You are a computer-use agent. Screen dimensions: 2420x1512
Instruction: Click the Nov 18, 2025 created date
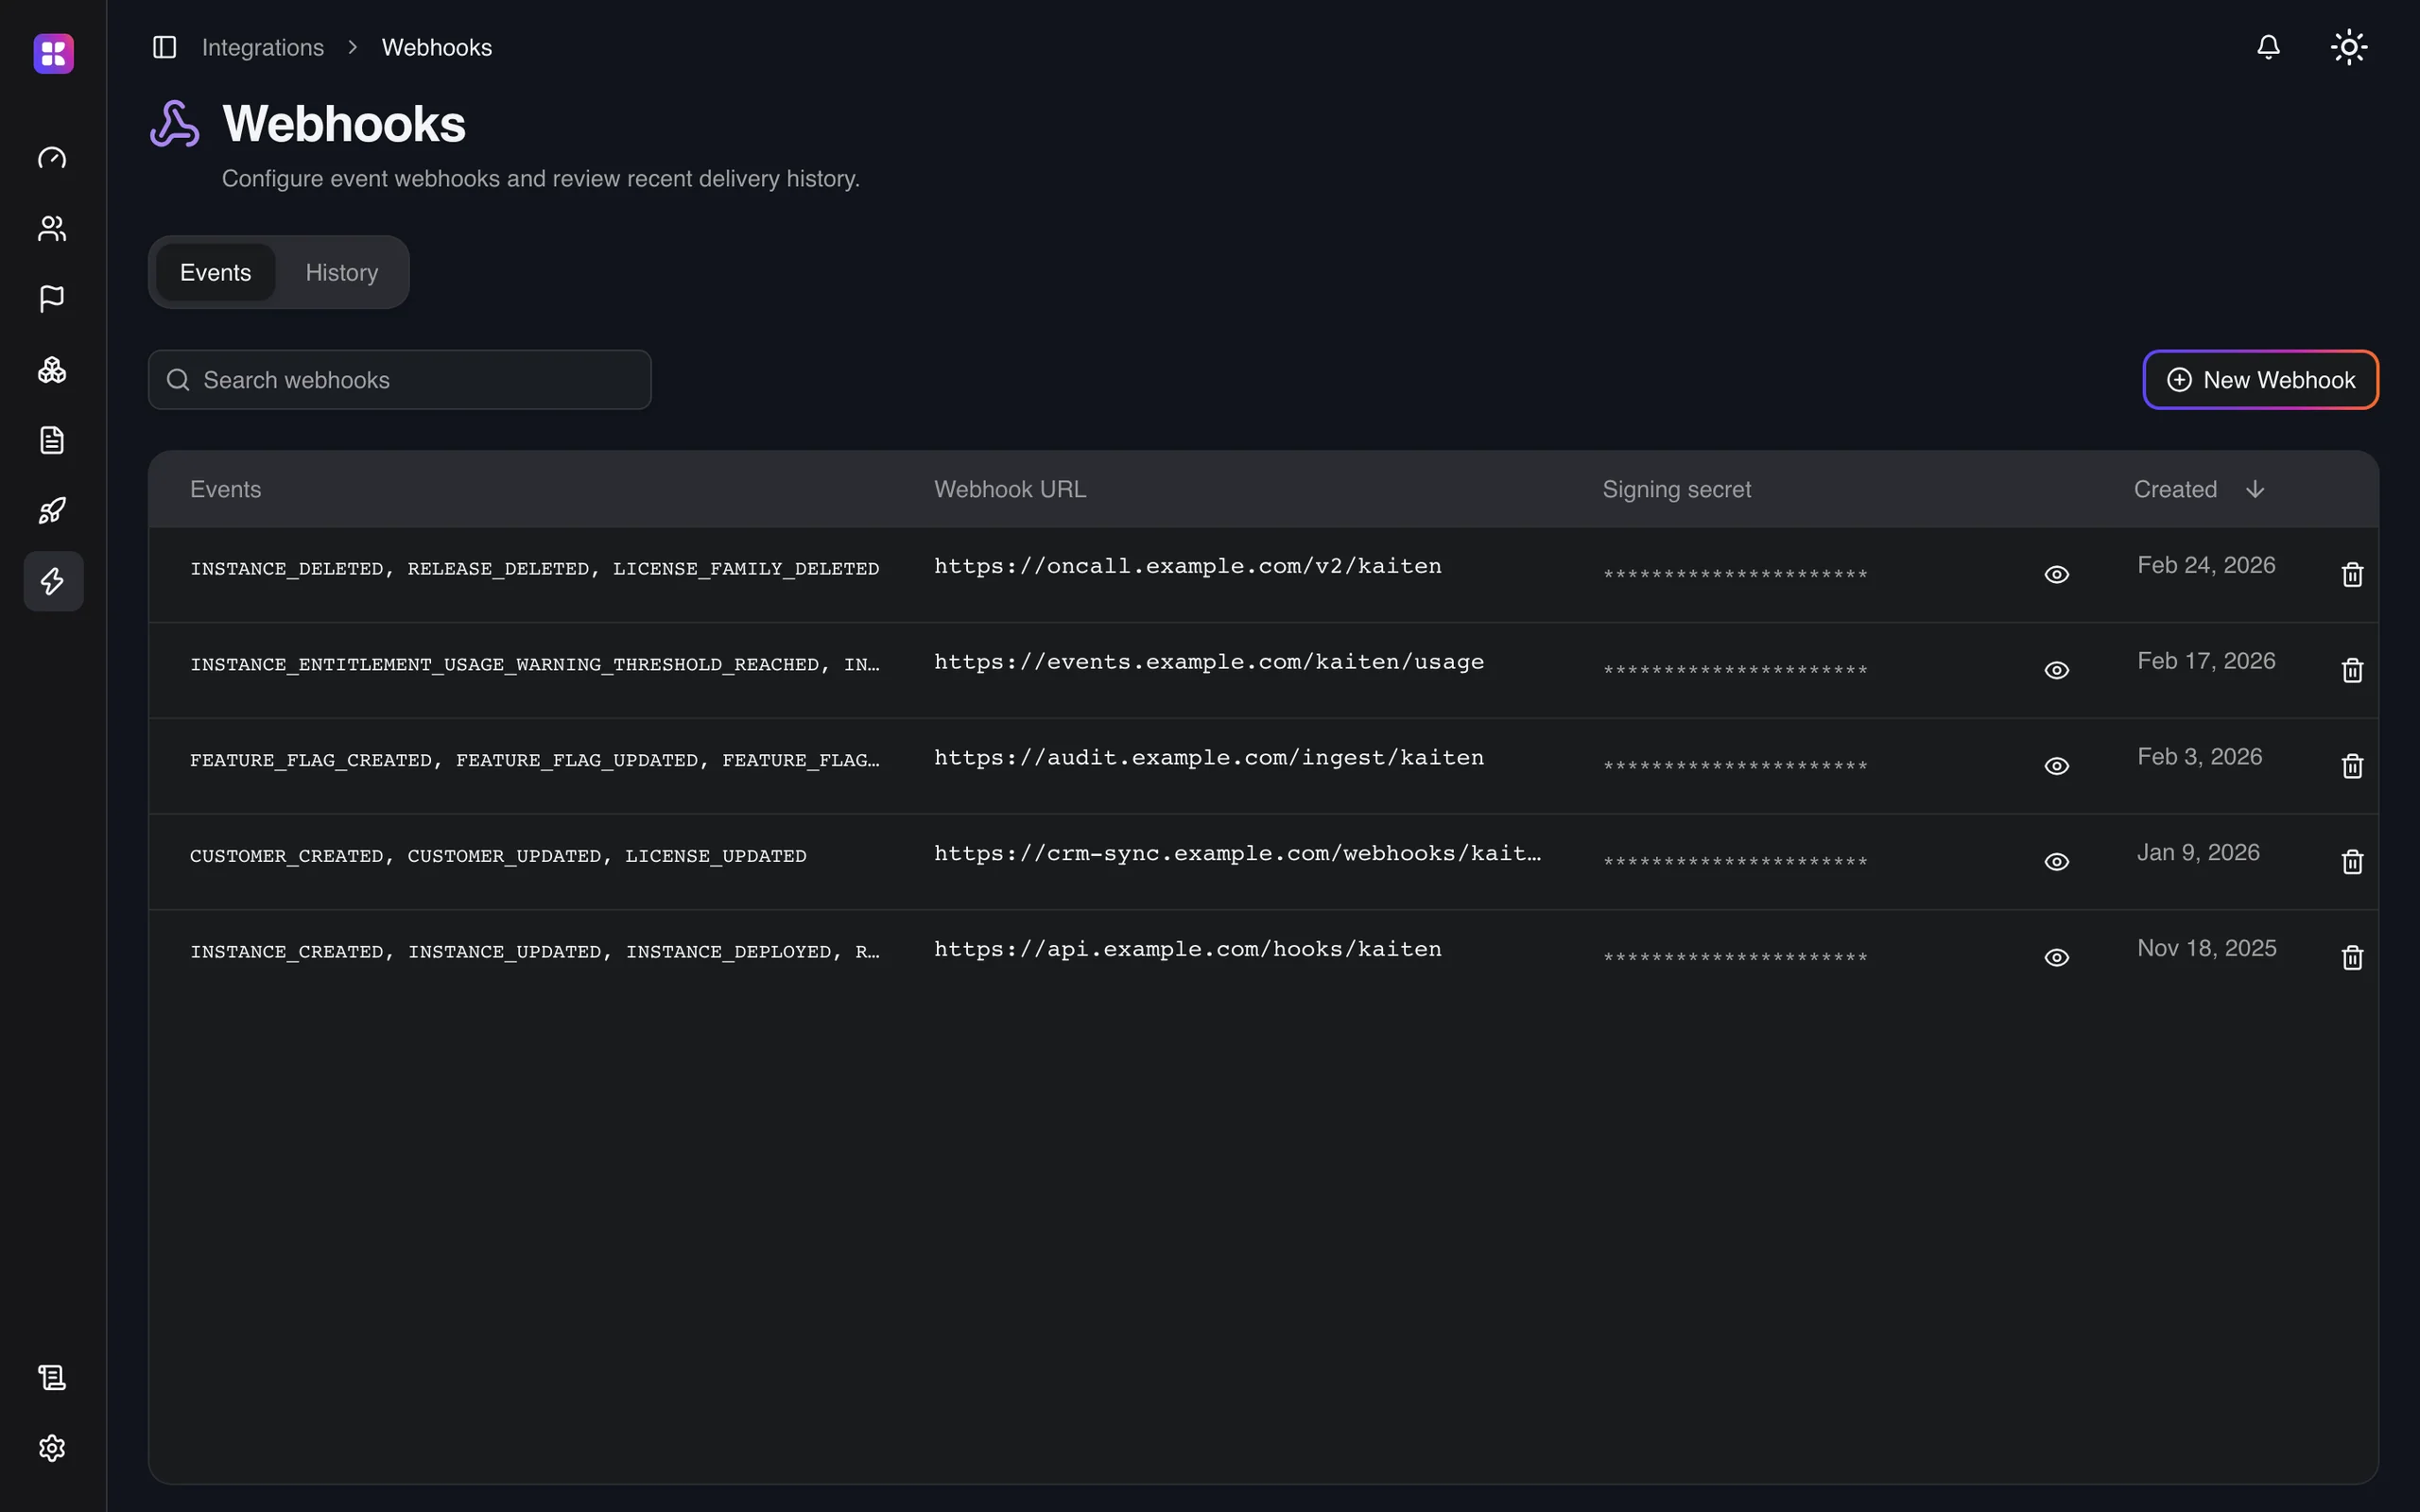[2207, 948]
